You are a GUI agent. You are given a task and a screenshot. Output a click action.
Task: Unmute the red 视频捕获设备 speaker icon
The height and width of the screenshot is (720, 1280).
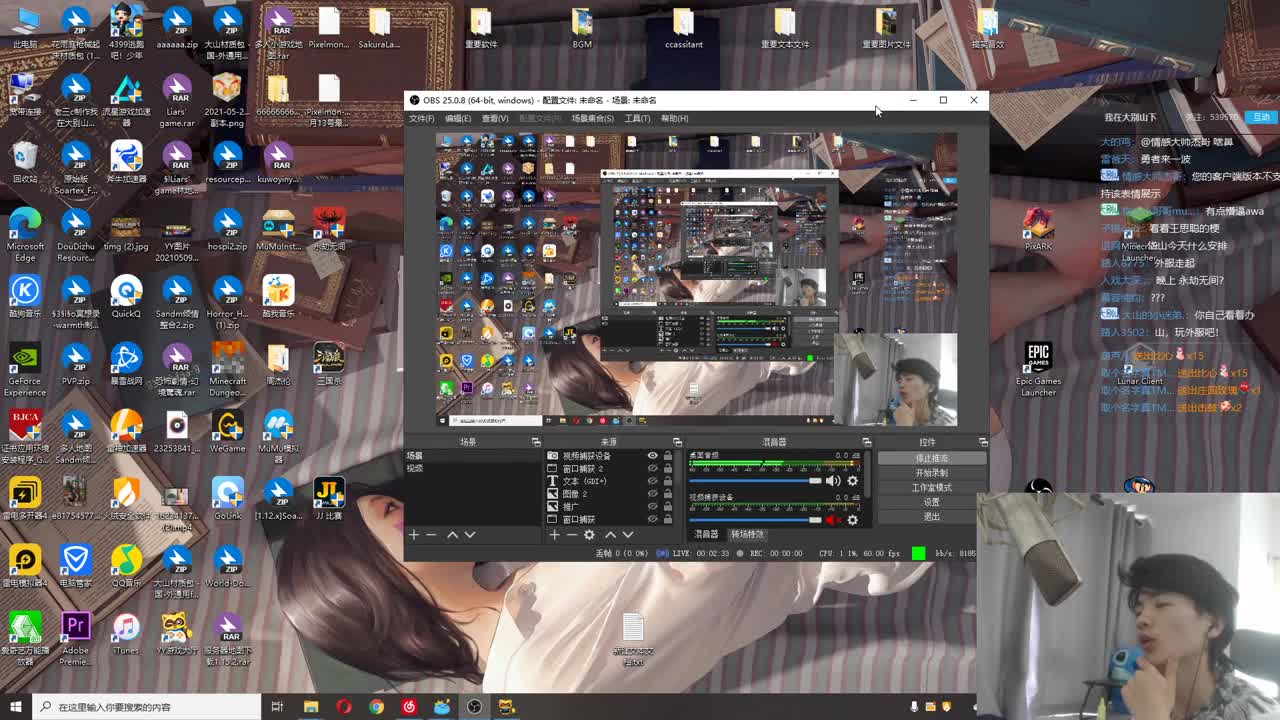(833, 520)
